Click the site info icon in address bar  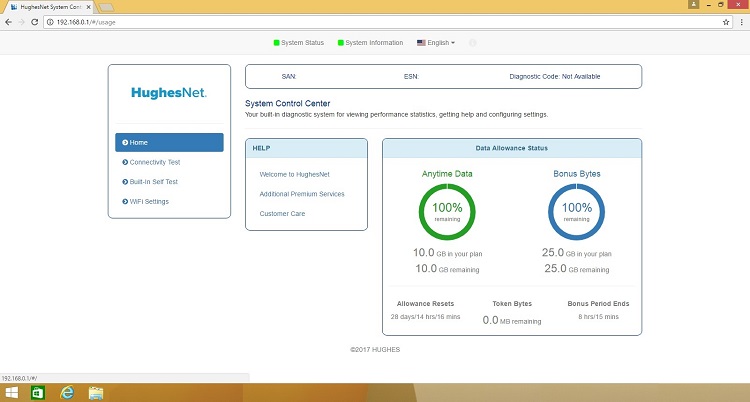tap(50, 22)
